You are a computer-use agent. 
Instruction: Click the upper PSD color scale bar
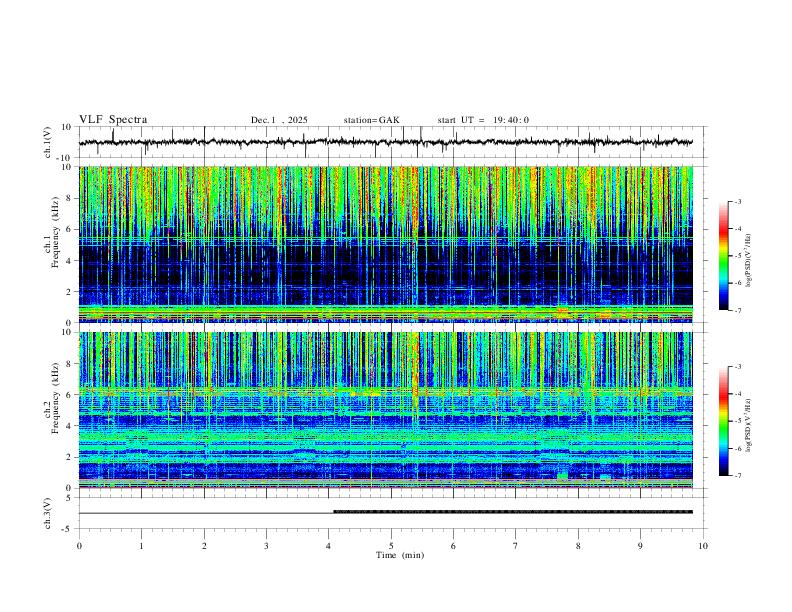[723, 256]
